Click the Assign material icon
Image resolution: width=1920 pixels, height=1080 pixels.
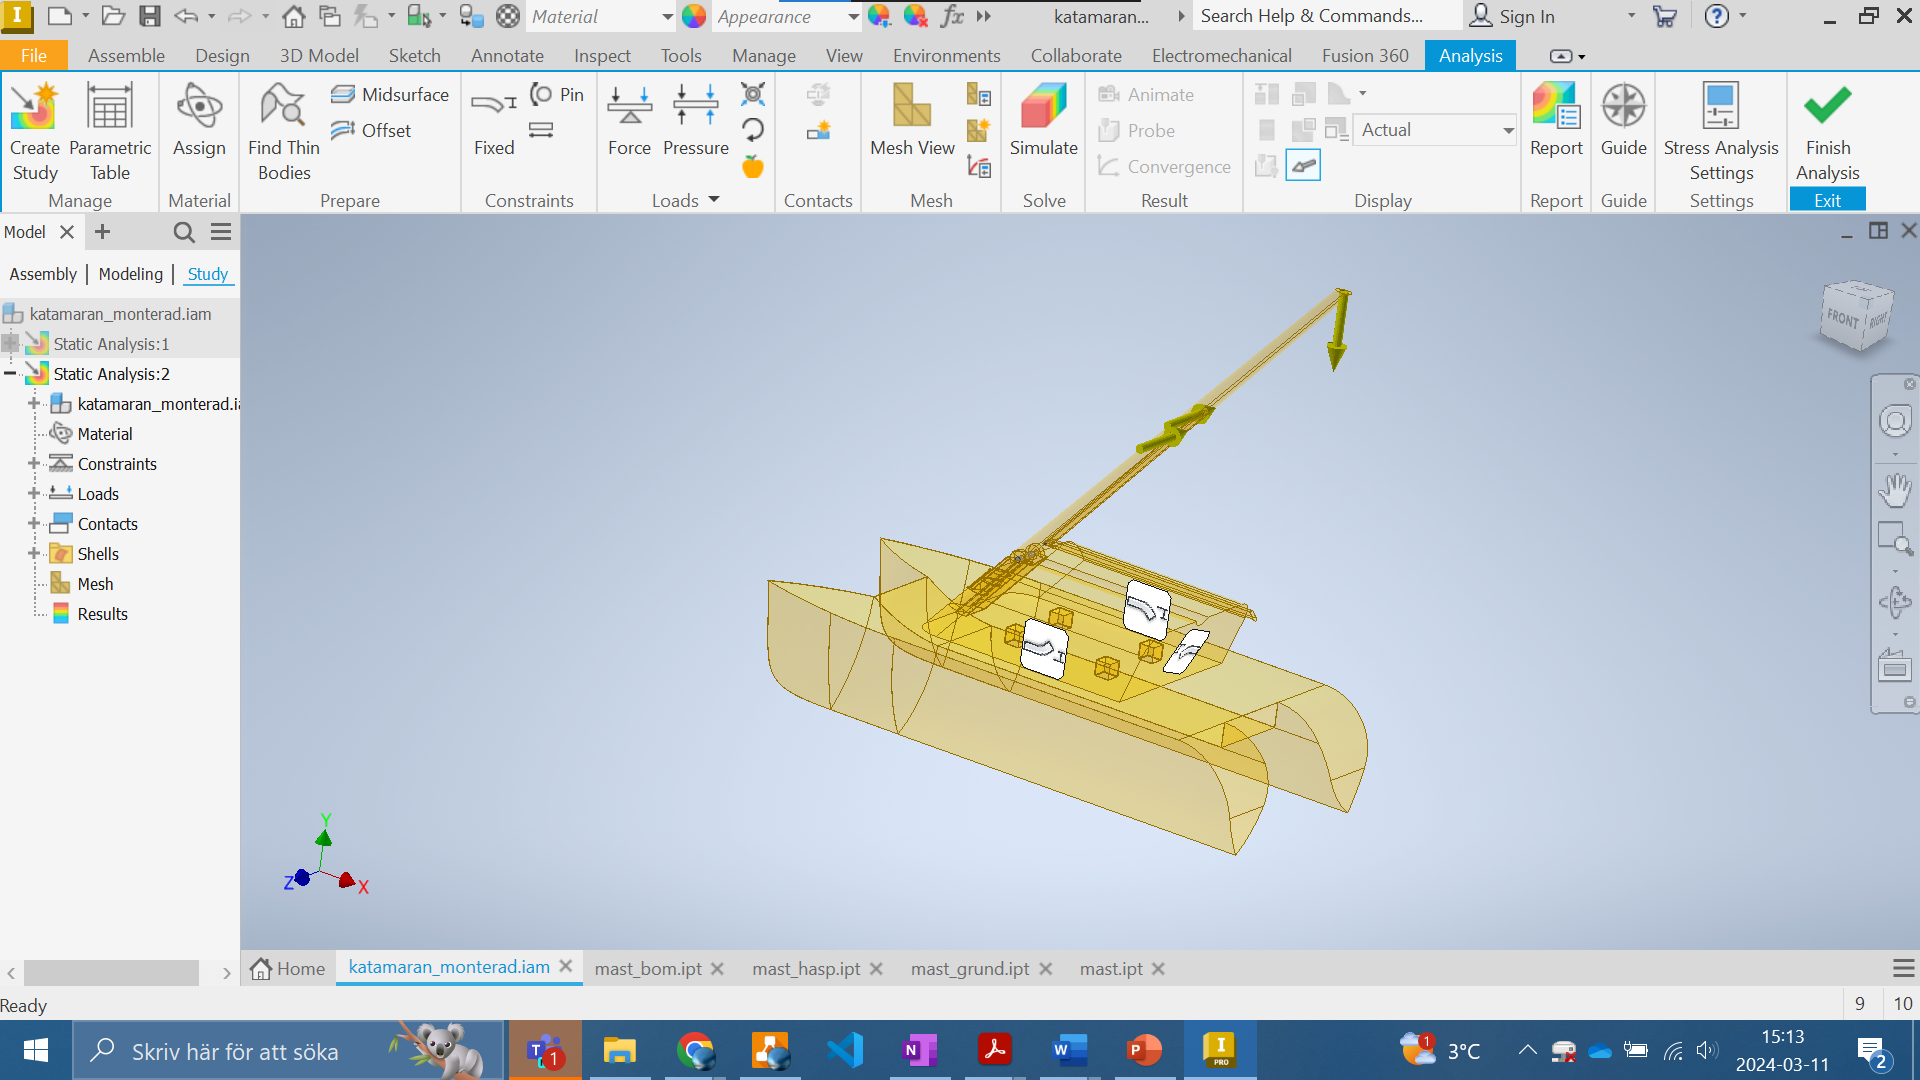[199, 120]
